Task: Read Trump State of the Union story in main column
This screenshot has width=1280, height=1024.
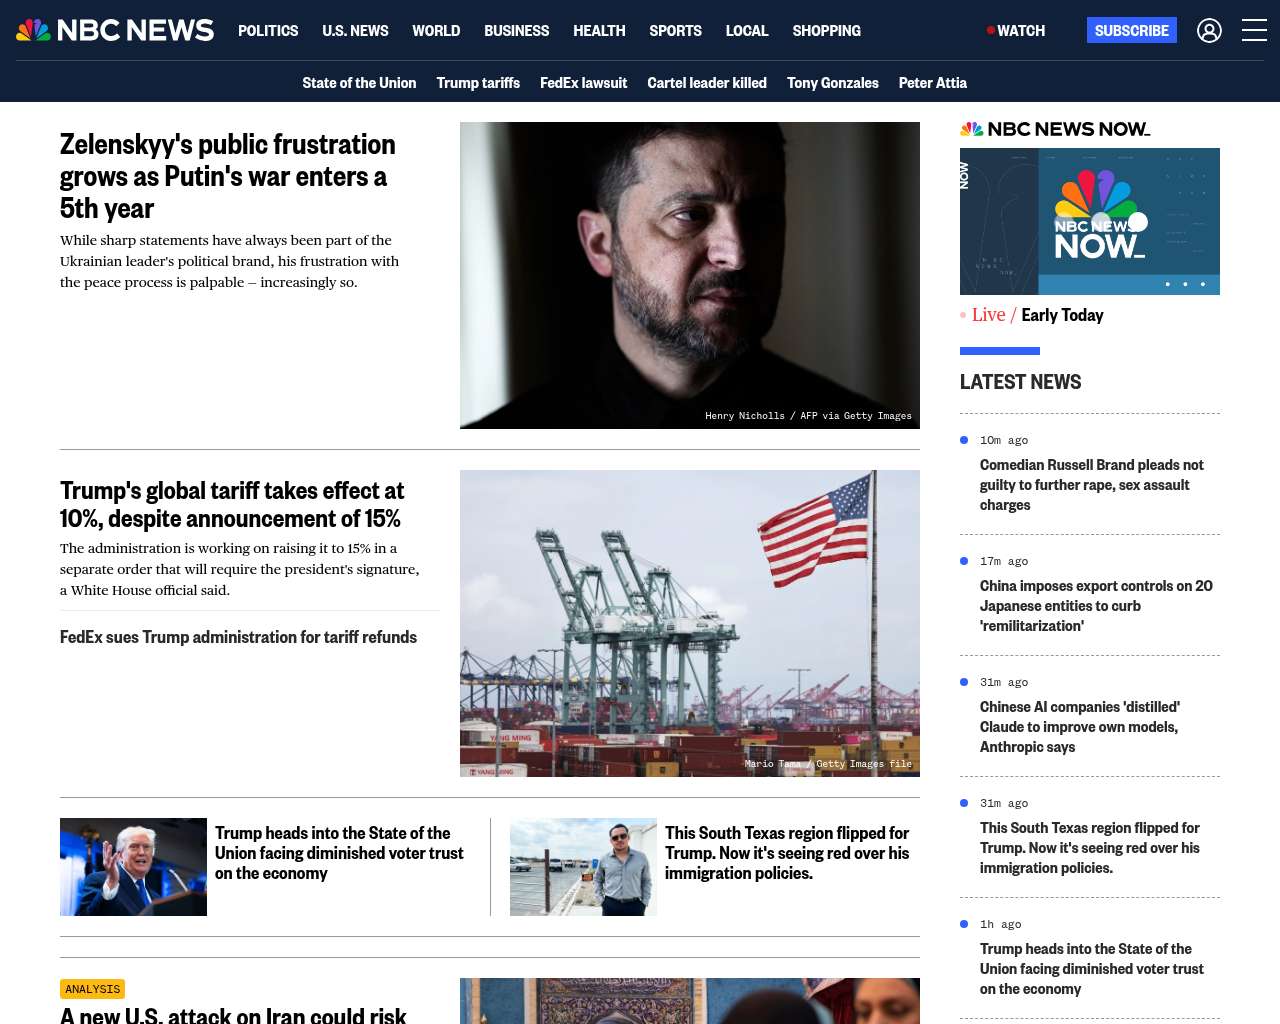Action: click(x=339, y=853)
